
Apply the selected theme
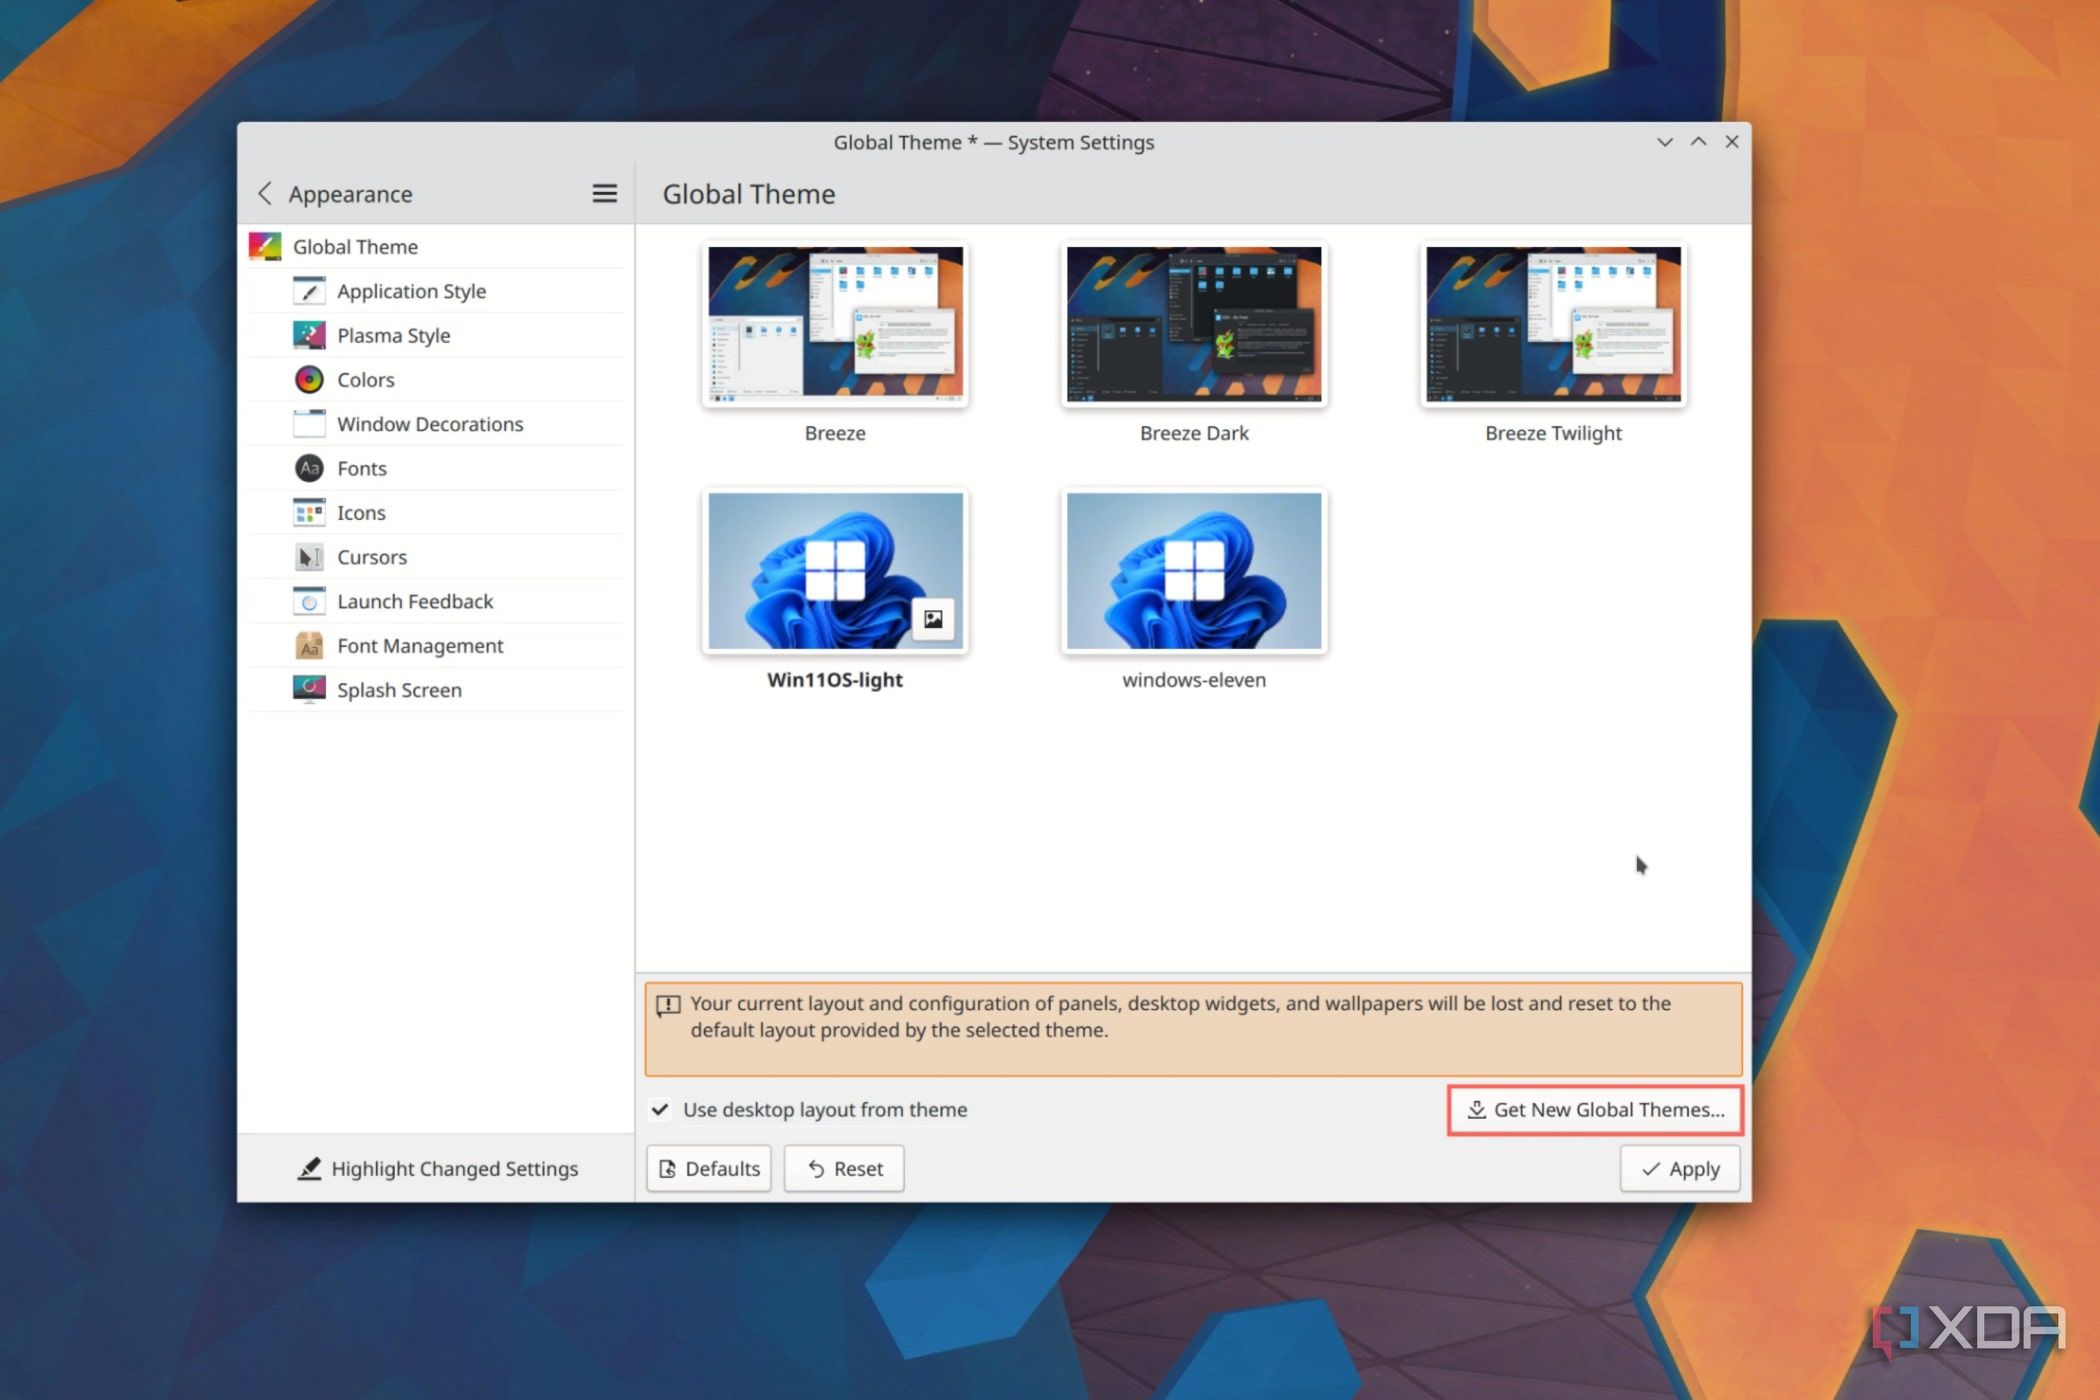(1679, 1168)
